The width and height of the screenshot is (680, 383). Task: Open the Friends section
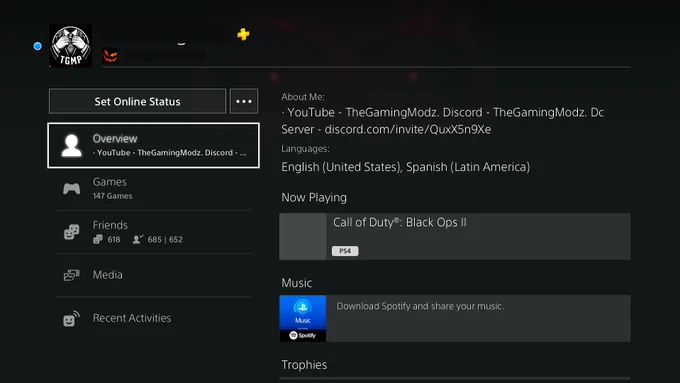point(154,232)
